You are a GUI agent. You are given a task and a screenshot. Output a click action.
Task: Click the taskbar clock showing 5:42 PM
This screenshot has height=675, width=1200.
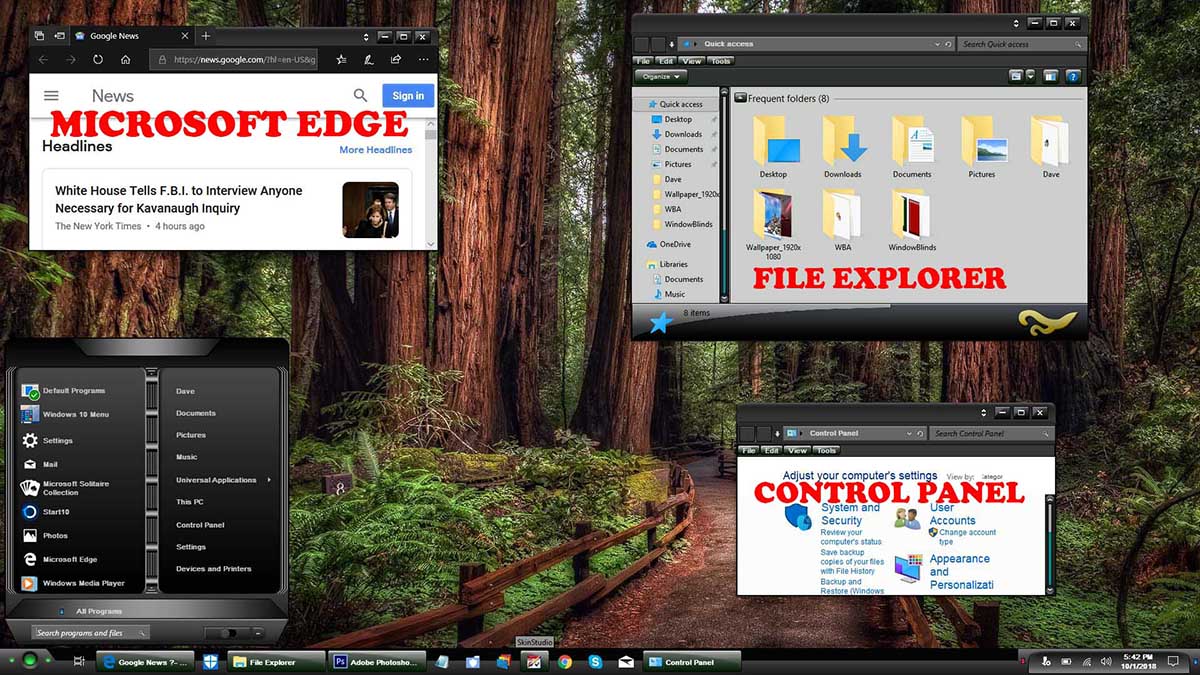point(1138,661)
